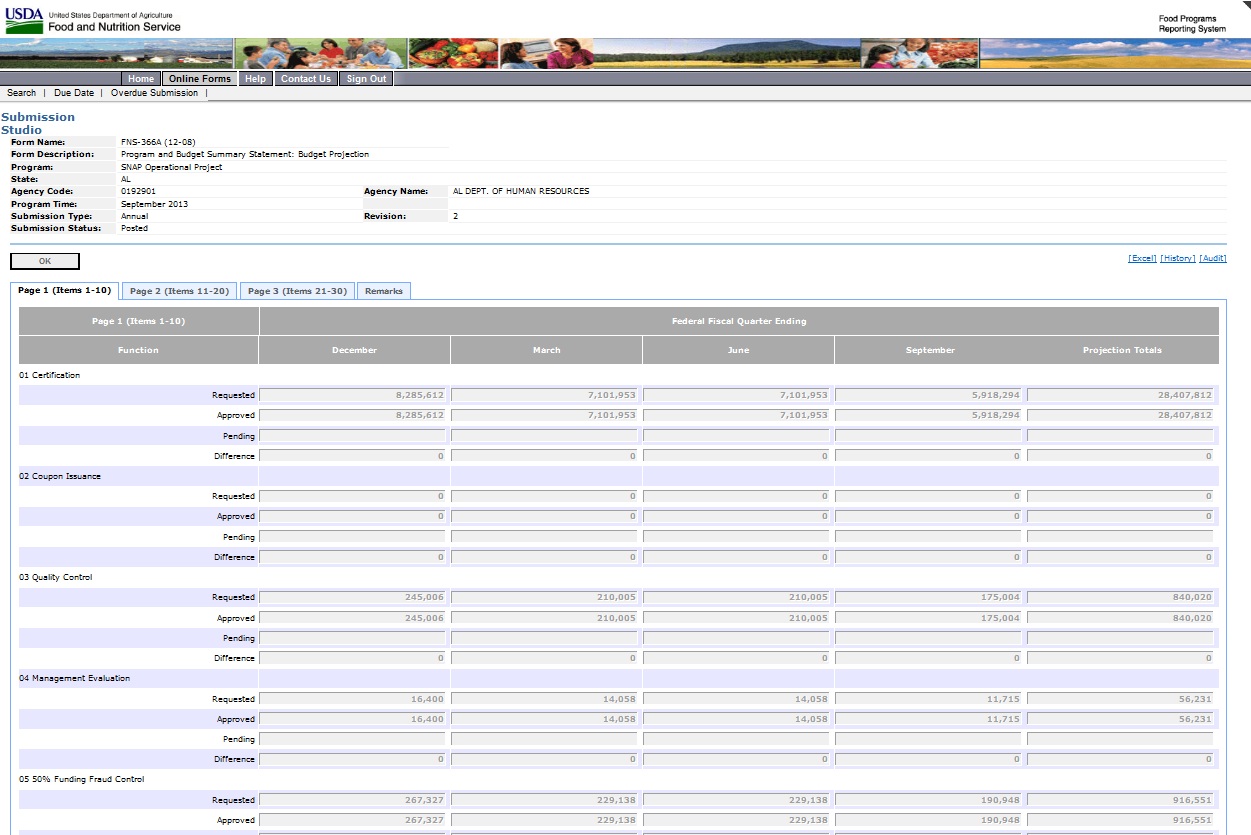View the Overdue Submission link

click(154, 93)
